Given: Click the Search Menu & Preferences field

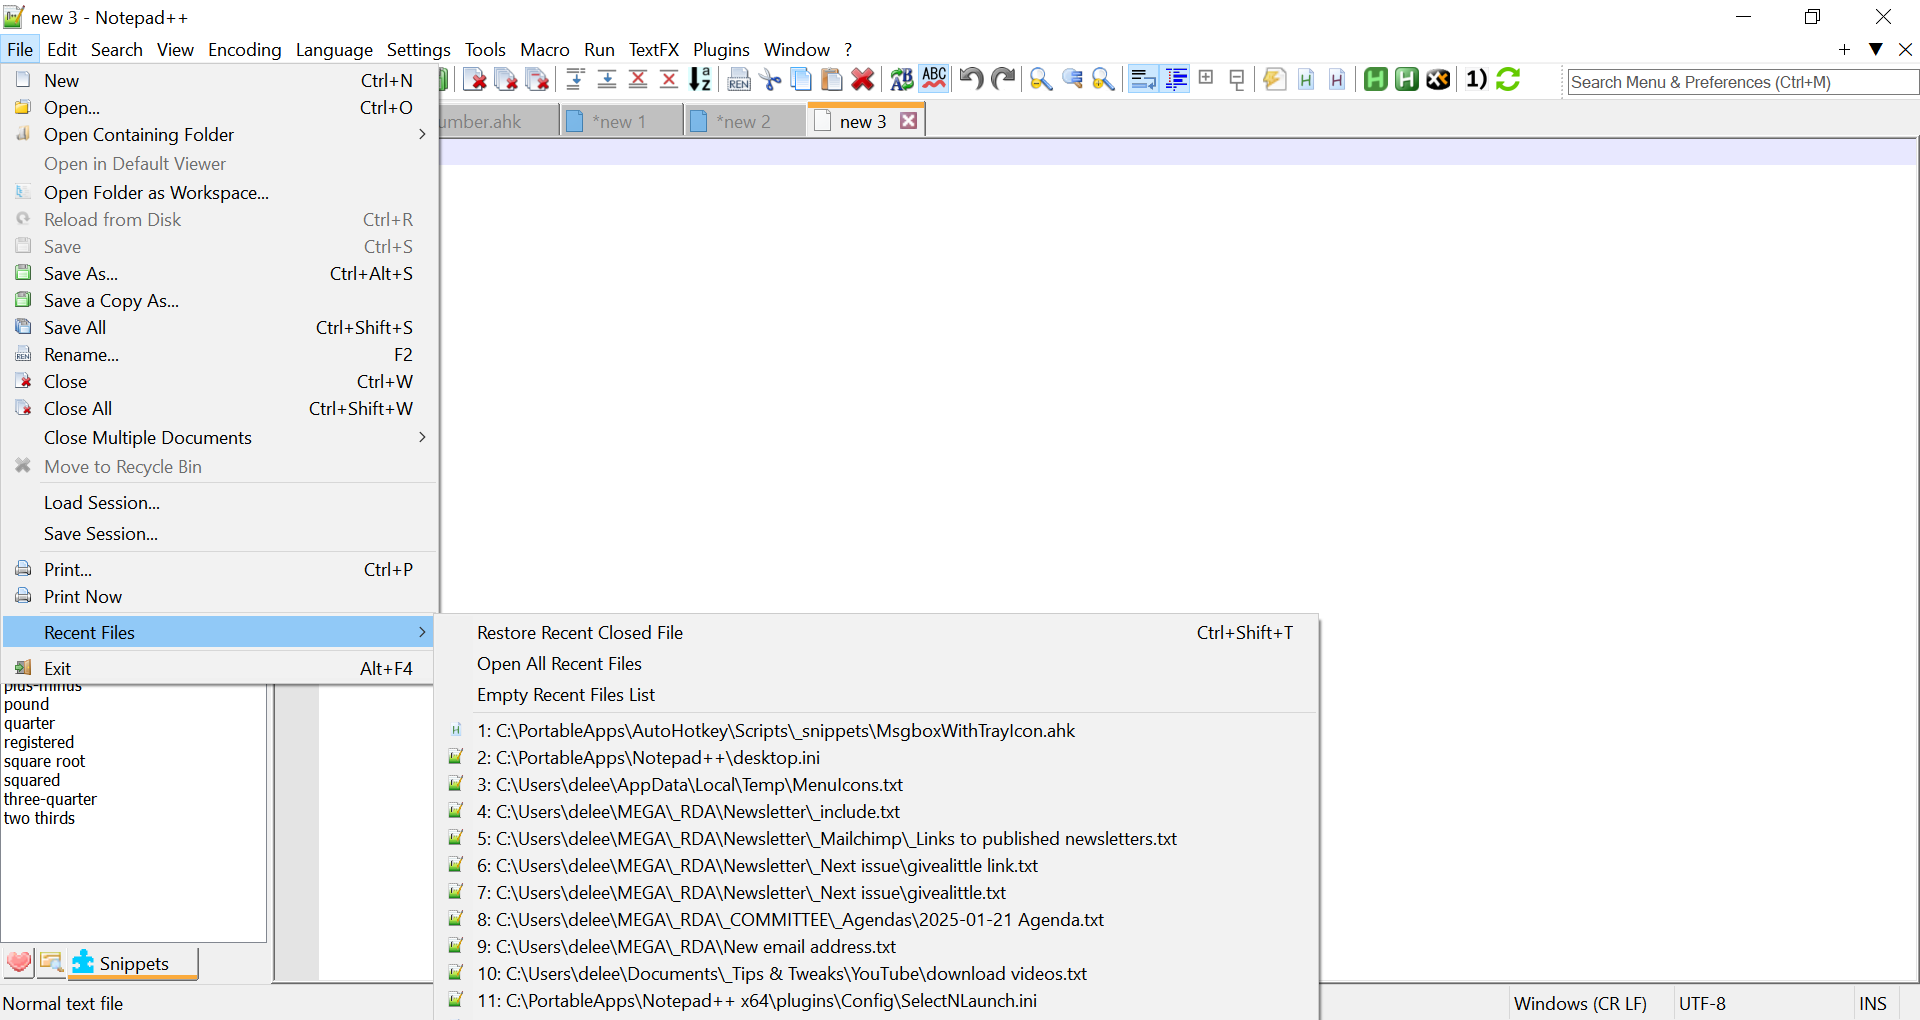Looking at the screenshot, I should (x=1742, y=82).
